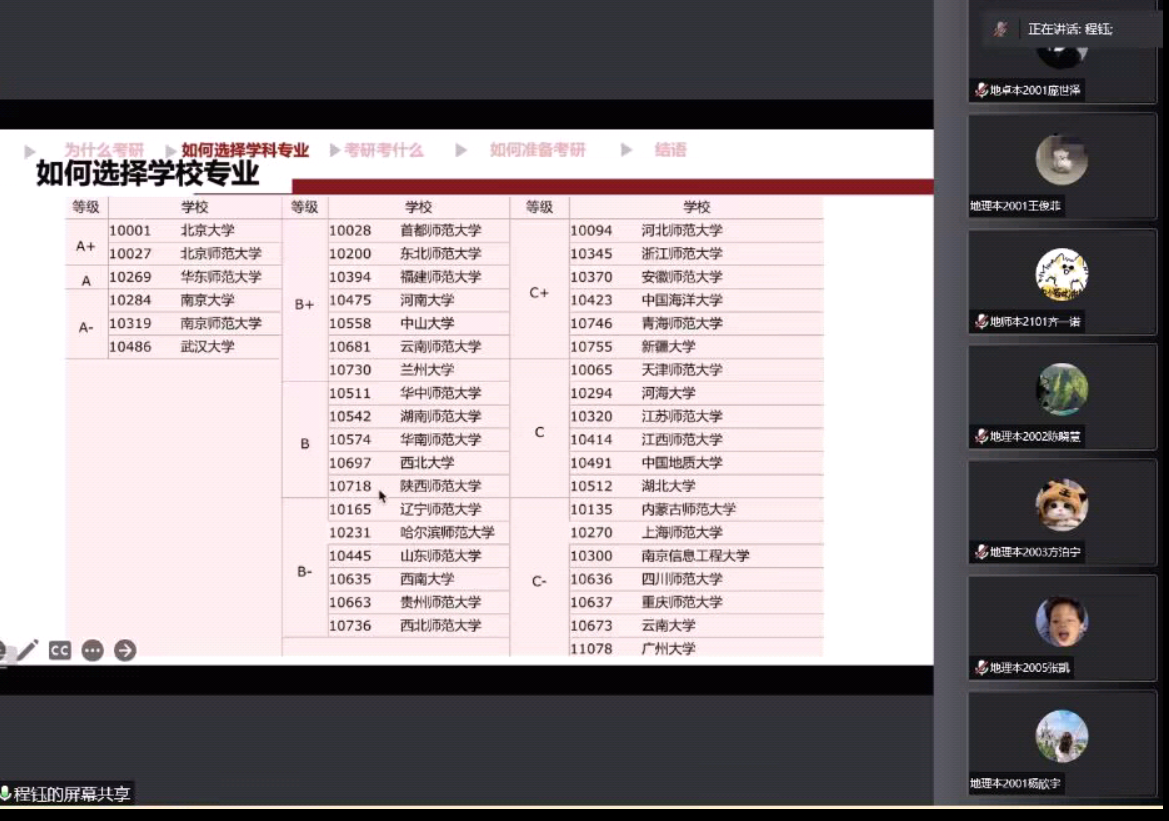The width and height of the screenshot is (1169, 821).
Task: Click the muted mic icon beside 方泊宁
Action: tap(981, 552)
